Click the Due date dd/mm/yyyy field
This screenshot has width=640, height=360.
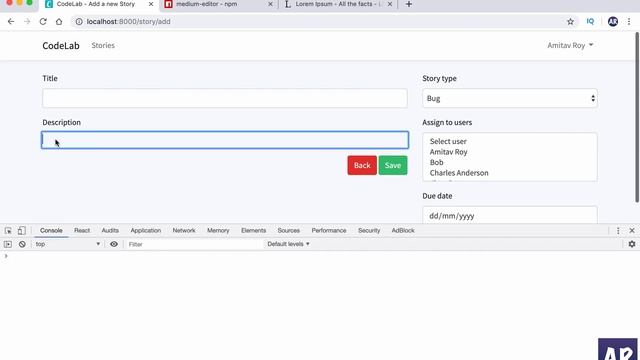pyautogui.click(x=510, y=215)
